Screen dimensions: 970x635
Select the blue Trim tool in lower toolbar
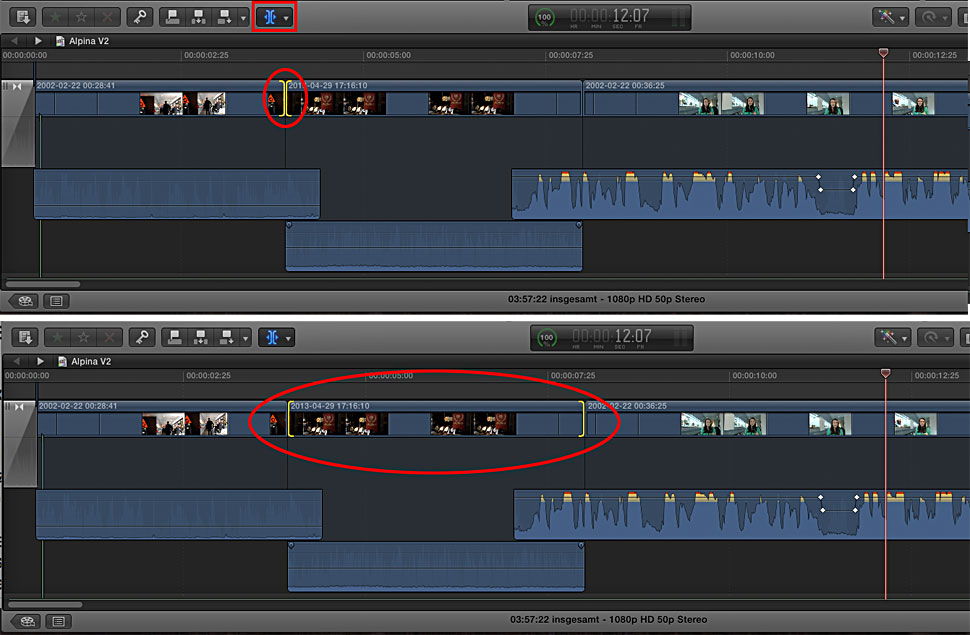tap(272, 337)
